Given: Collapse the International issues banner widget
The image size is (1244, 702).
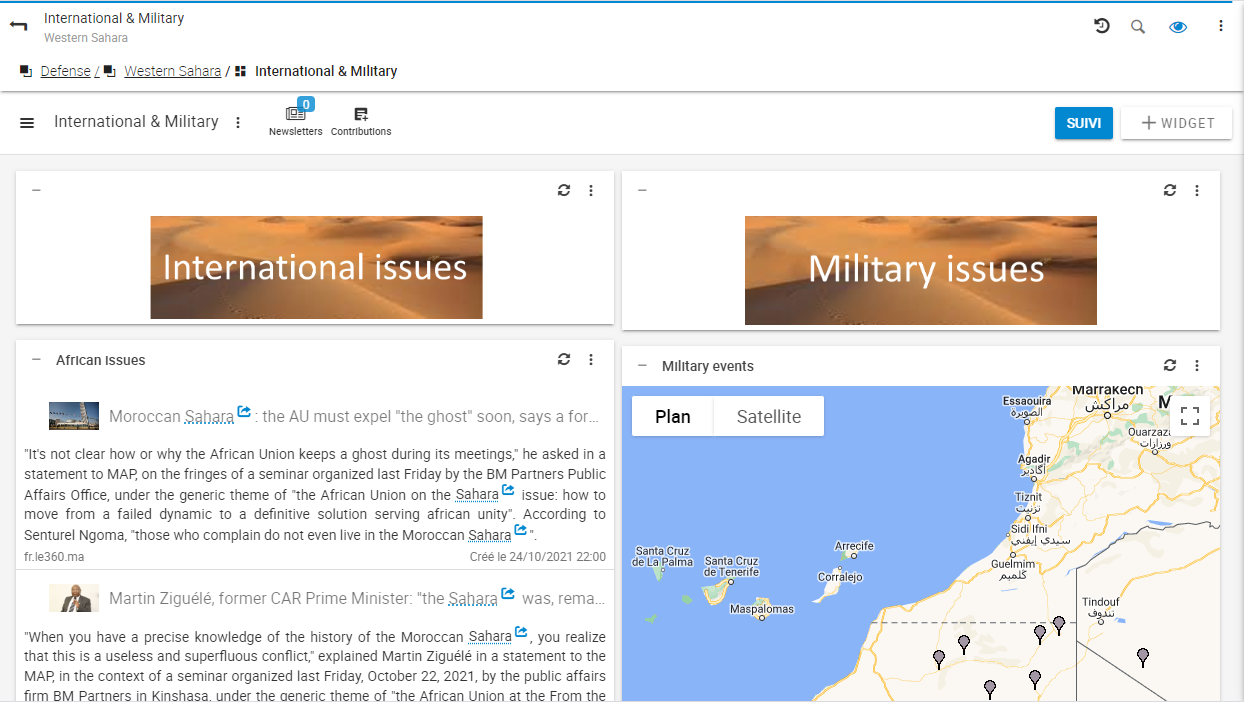Looking at the screenshot, I should pos(36,190).
